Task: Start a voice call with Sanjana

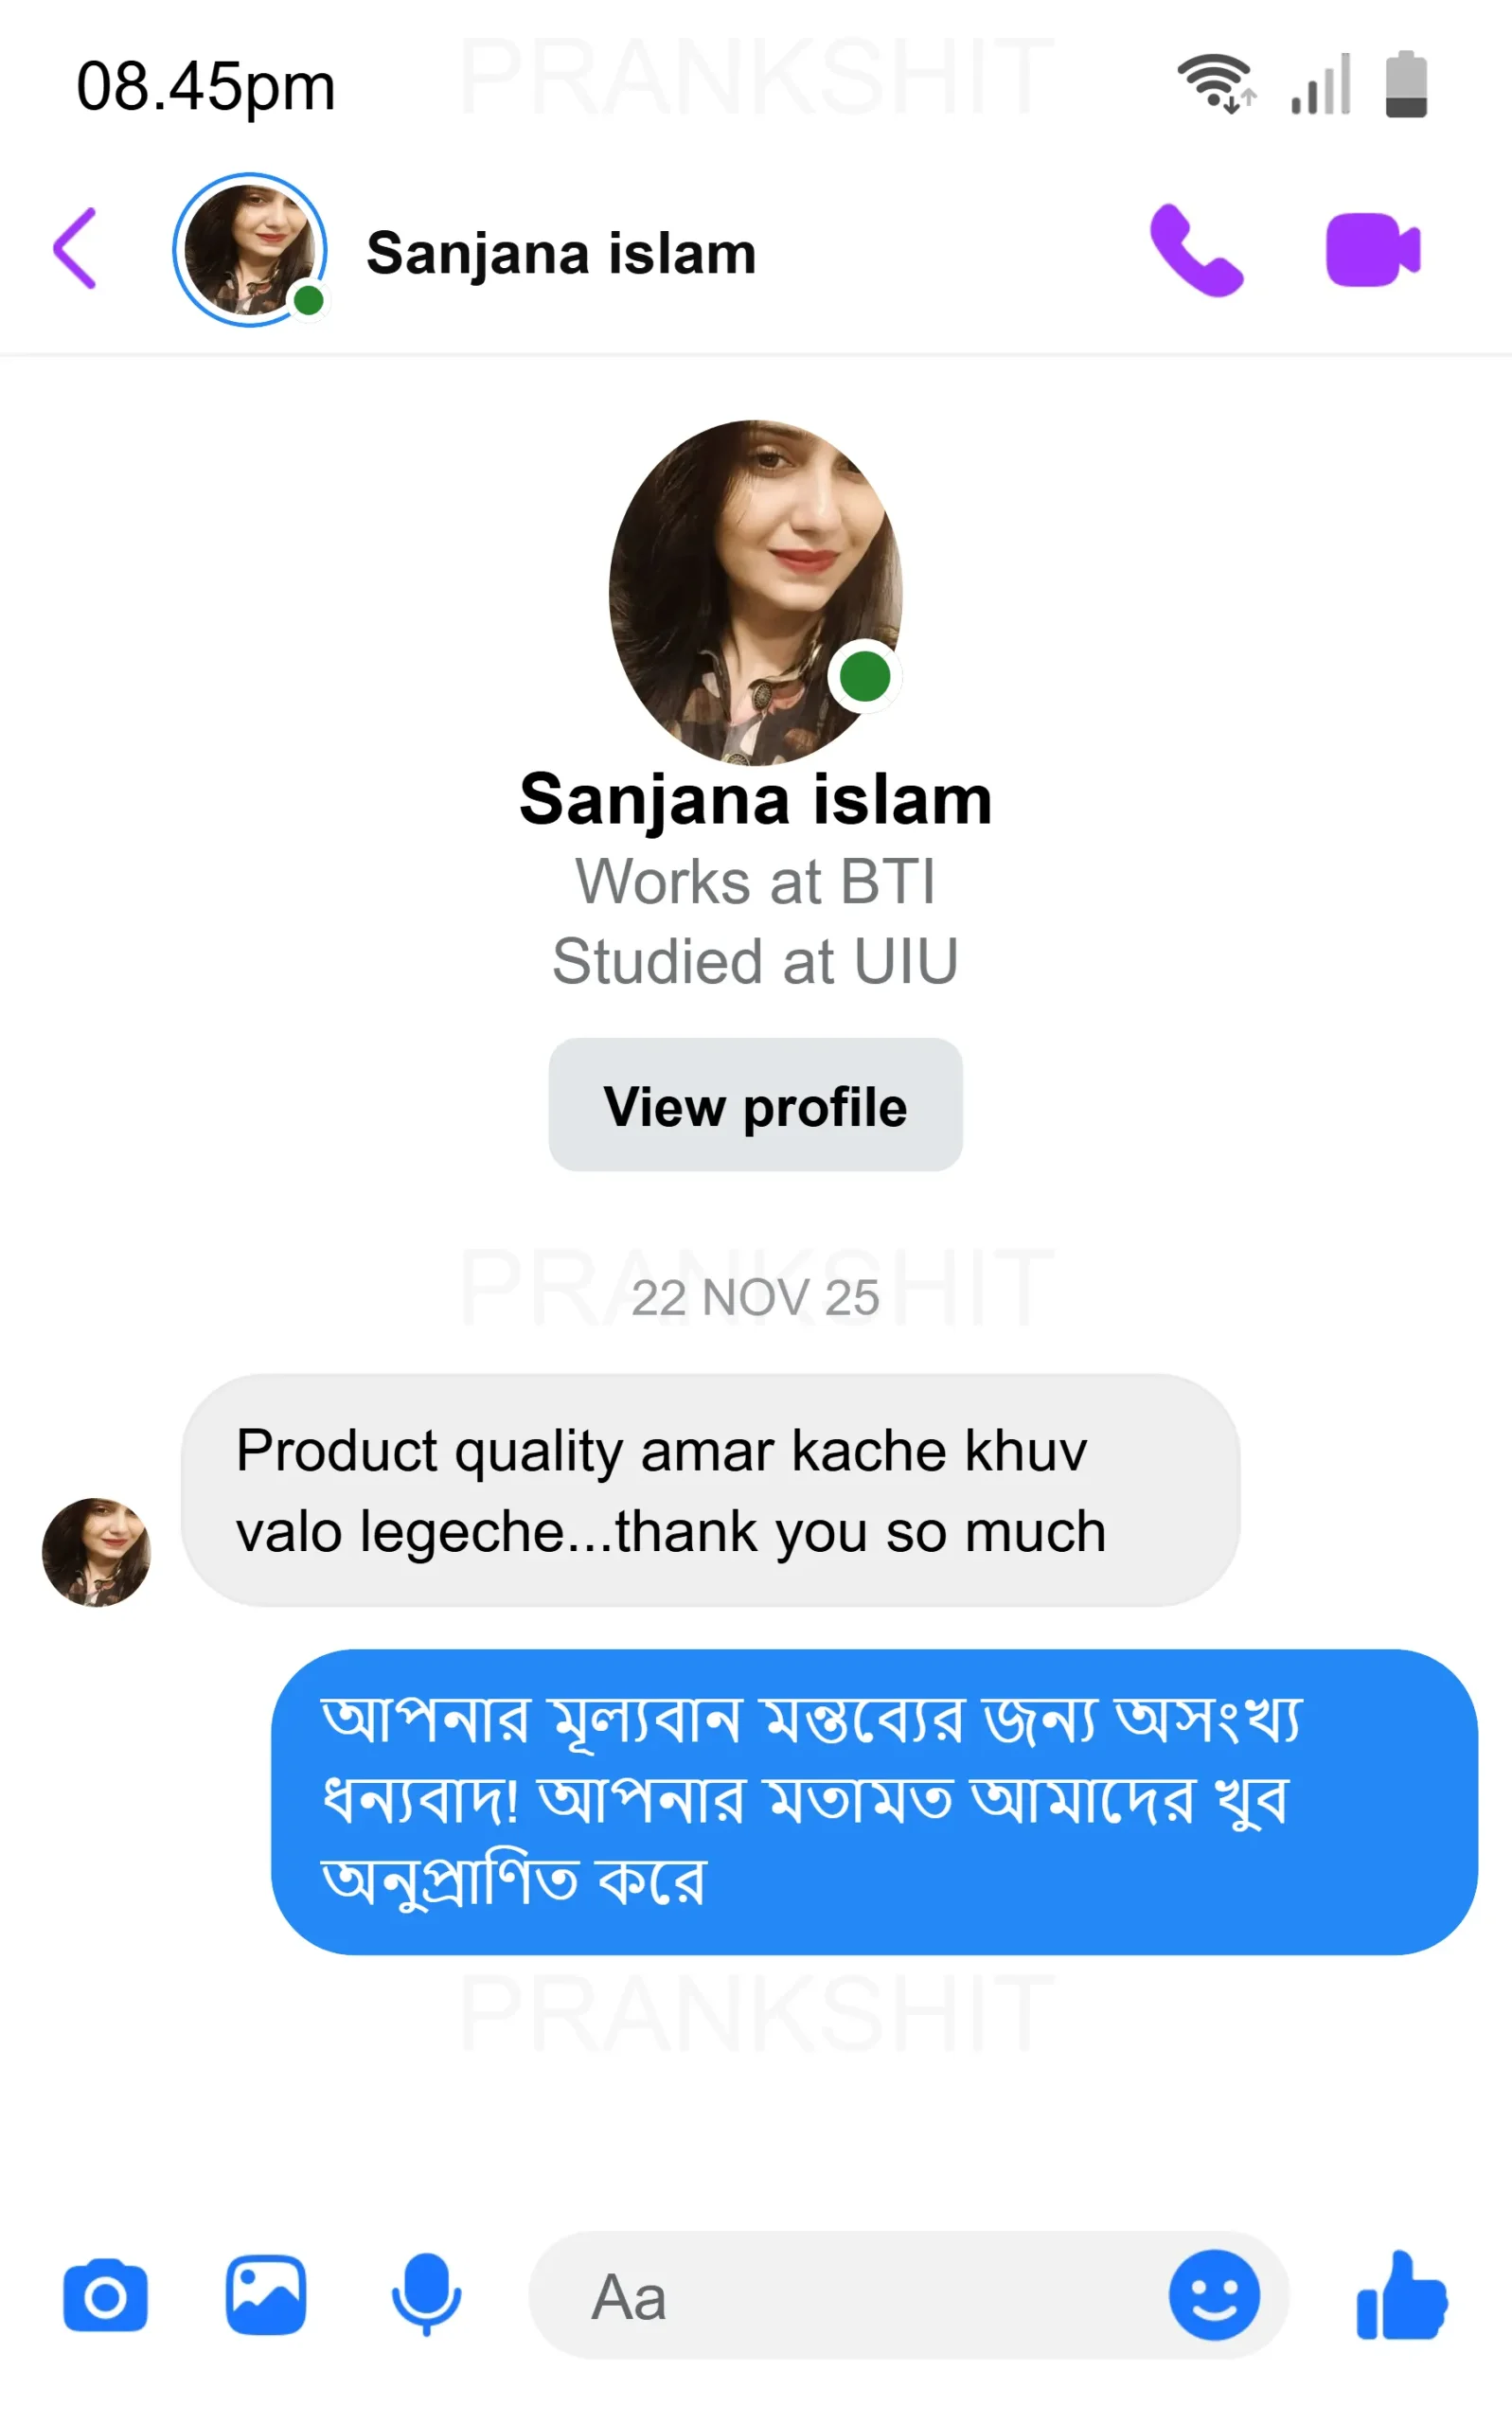Action: pos(1196,250)
